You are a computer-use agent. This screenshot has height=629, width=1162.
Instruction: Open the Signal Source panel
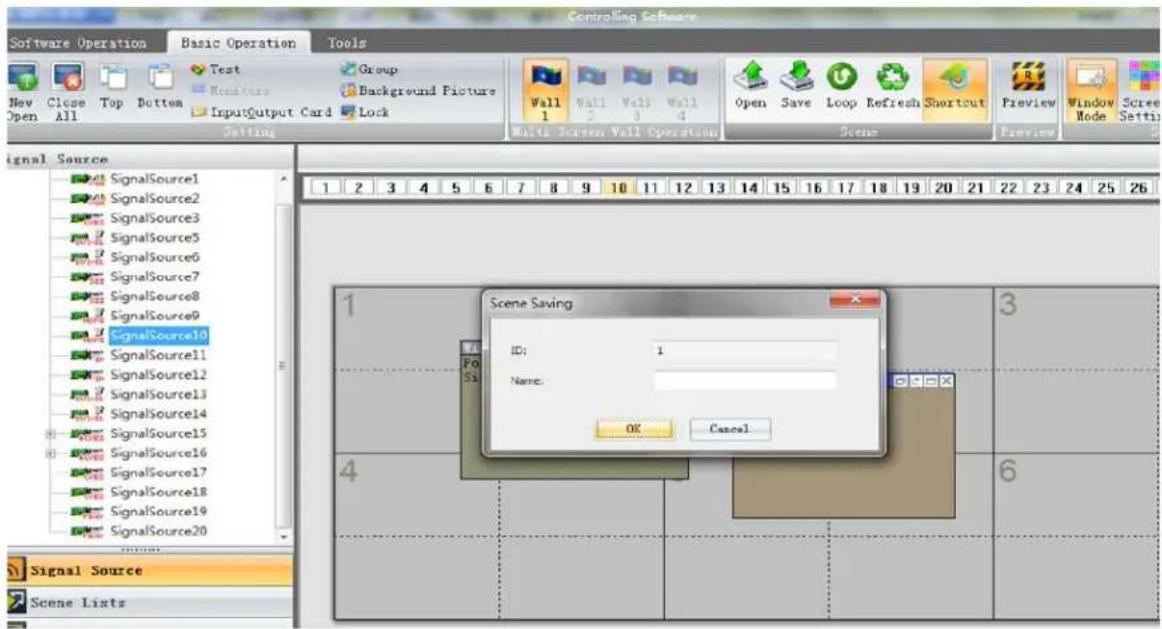pos(150,570)
